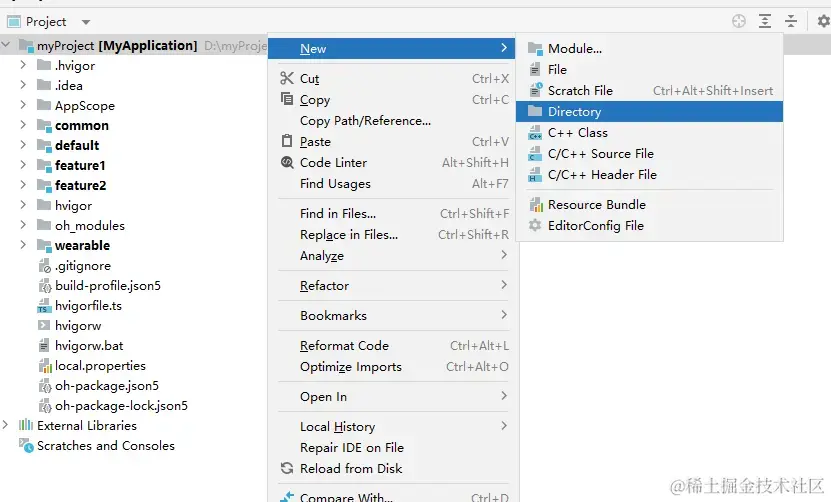Select hvigorfile.ts in the tree
Image resolution: width=831 pixels, height=502 pixels.
coord(88,306)
